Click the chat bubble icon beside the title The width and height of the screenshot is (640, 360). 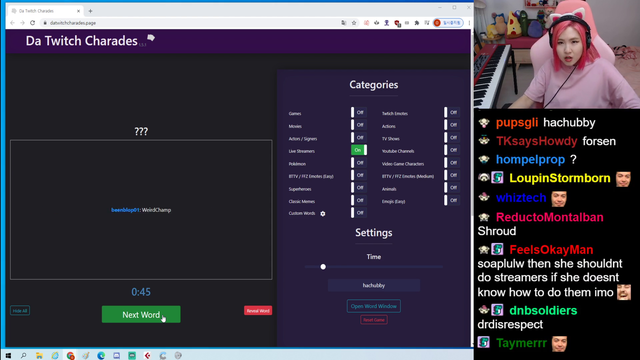(151, 38)
